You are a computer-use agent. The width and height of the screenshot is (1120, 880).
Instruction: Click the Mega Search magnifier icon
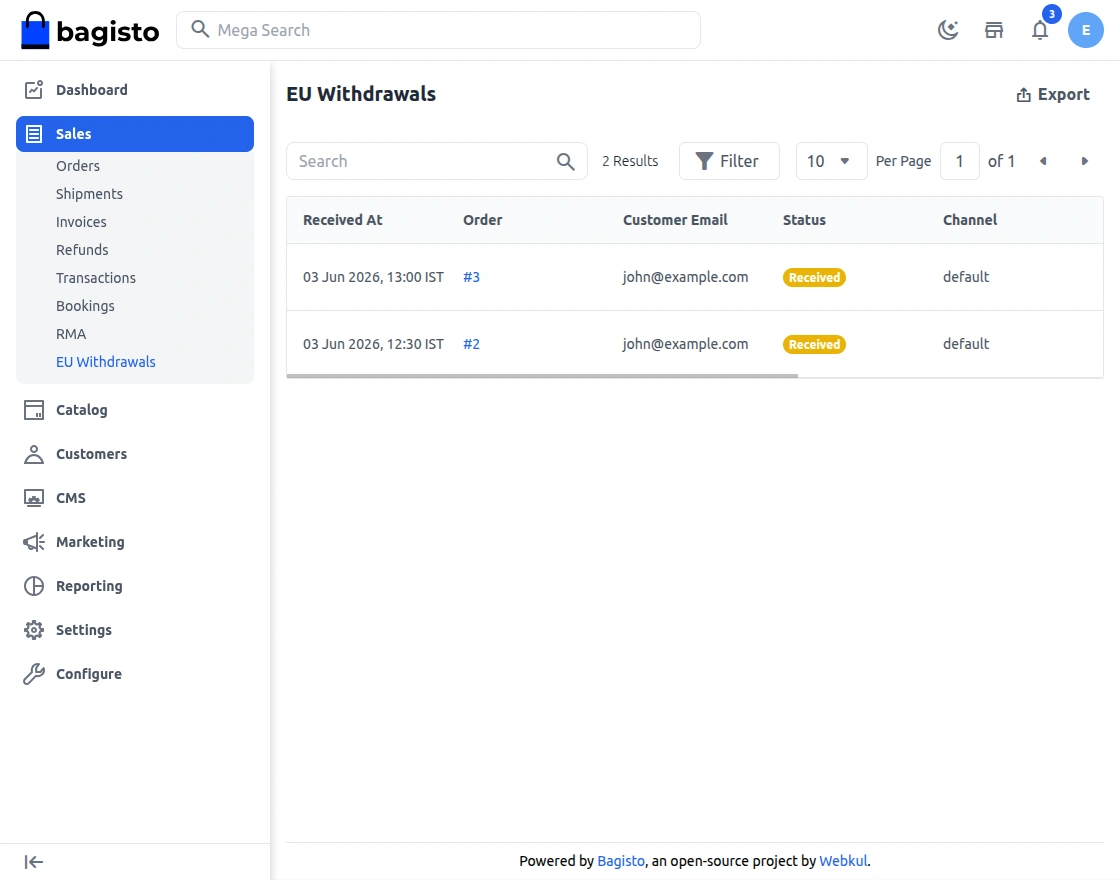coord(200,29)
